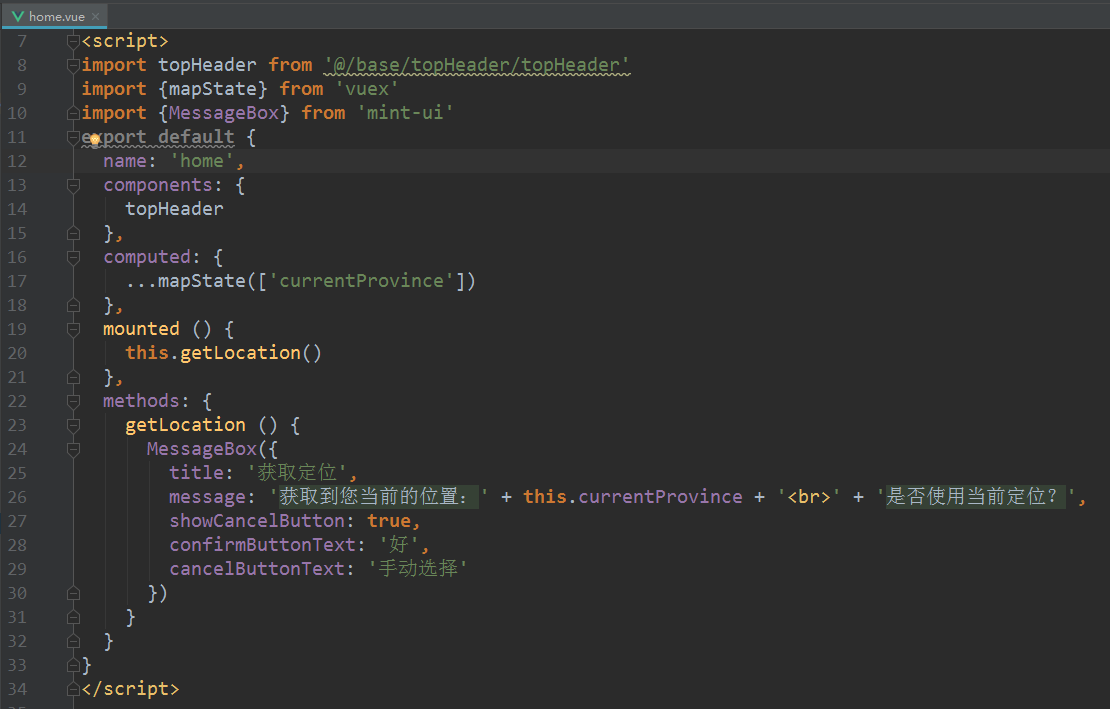The height and width of the screenshot is (709, 1110).
Task: Click the '手动选择' string on line 29
Action: (x=417, y=570)
